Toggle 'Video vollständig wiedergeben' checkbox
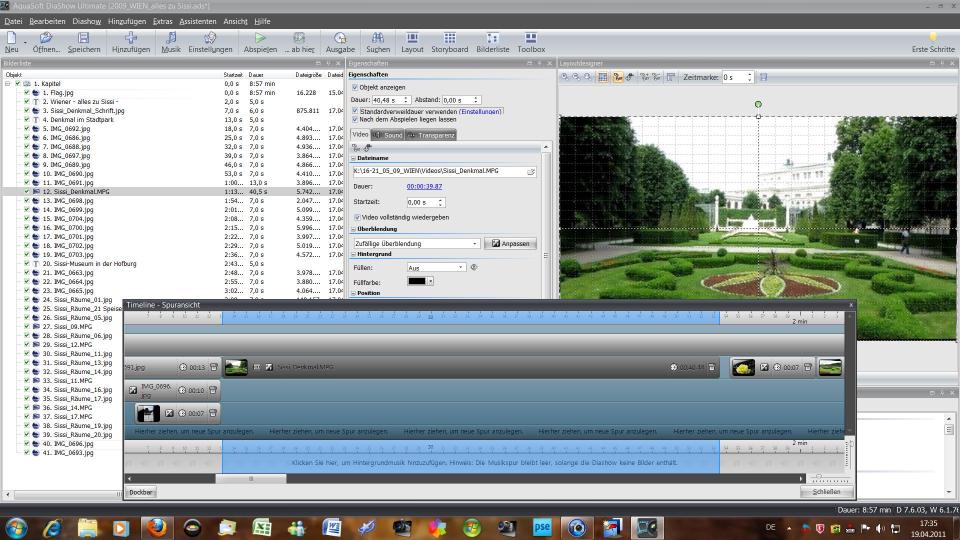960x540 pixels. (x=358, y=217)
